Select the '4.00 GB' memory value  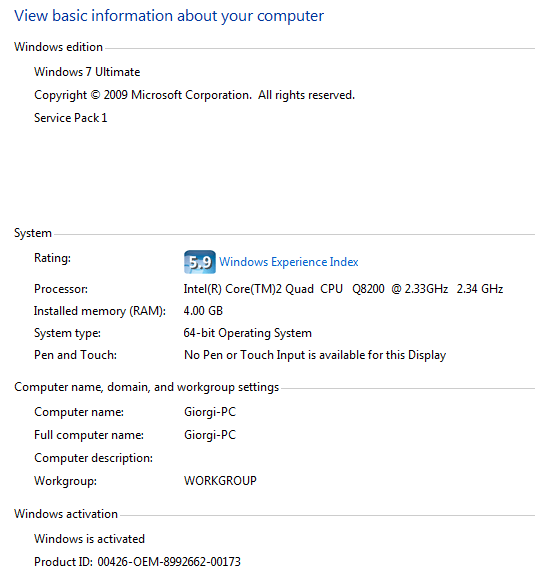click(203, 311)
